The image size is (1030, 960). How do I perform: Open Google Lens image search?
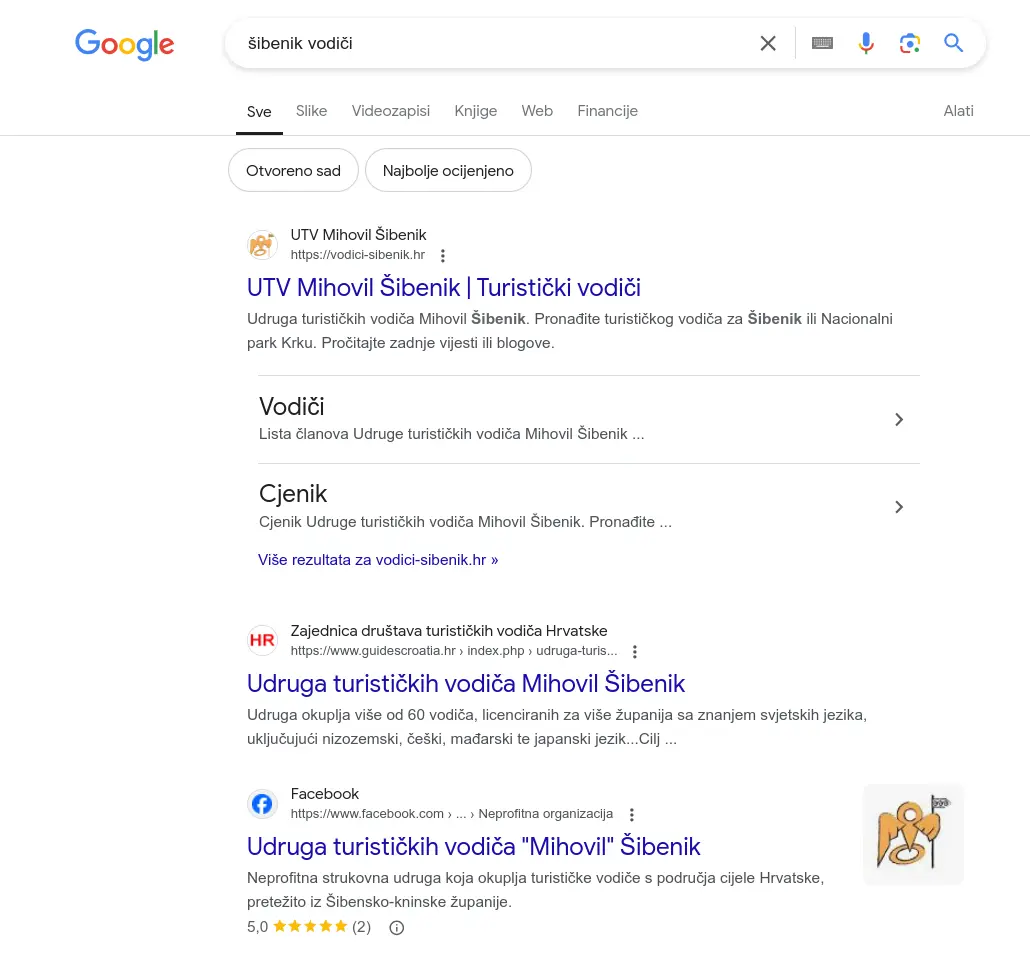pos(910,43)
